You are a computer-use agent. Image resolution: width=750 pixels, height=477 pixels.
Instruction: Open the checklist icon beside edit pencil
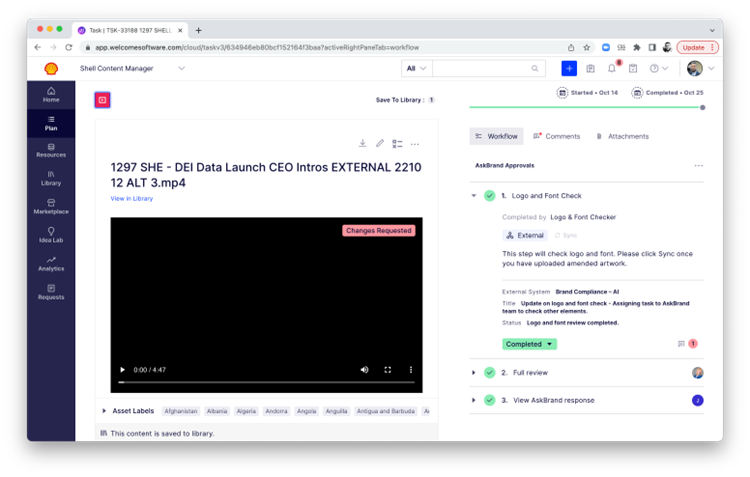(397, 144)
